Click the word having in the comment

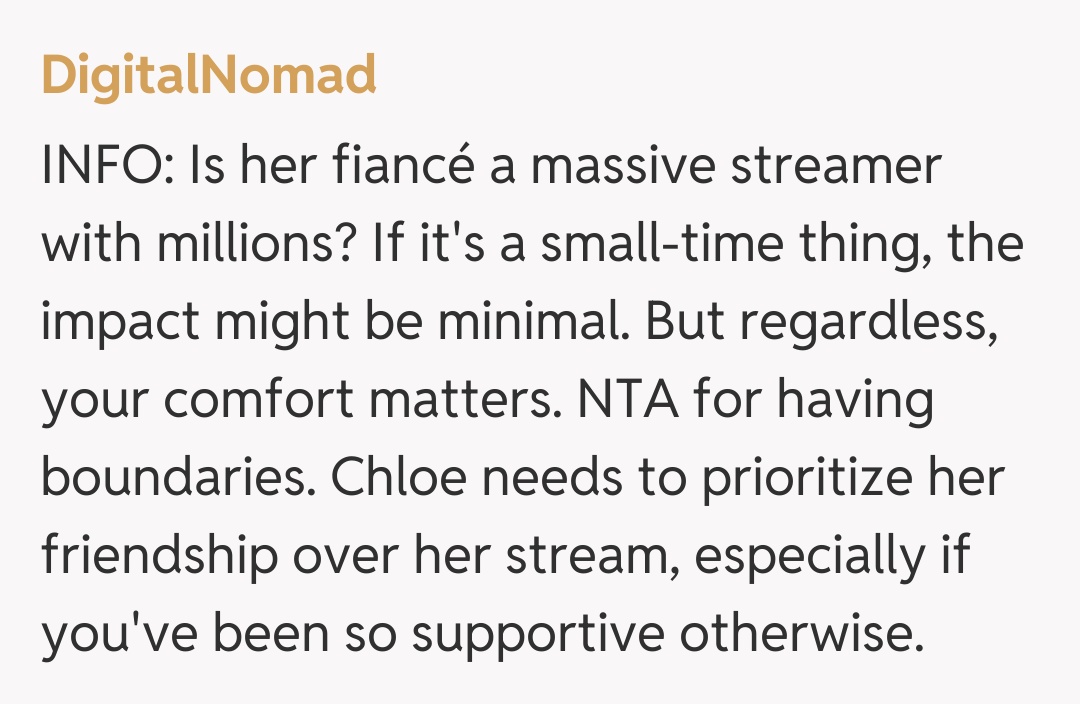click(x=856, y=400)
